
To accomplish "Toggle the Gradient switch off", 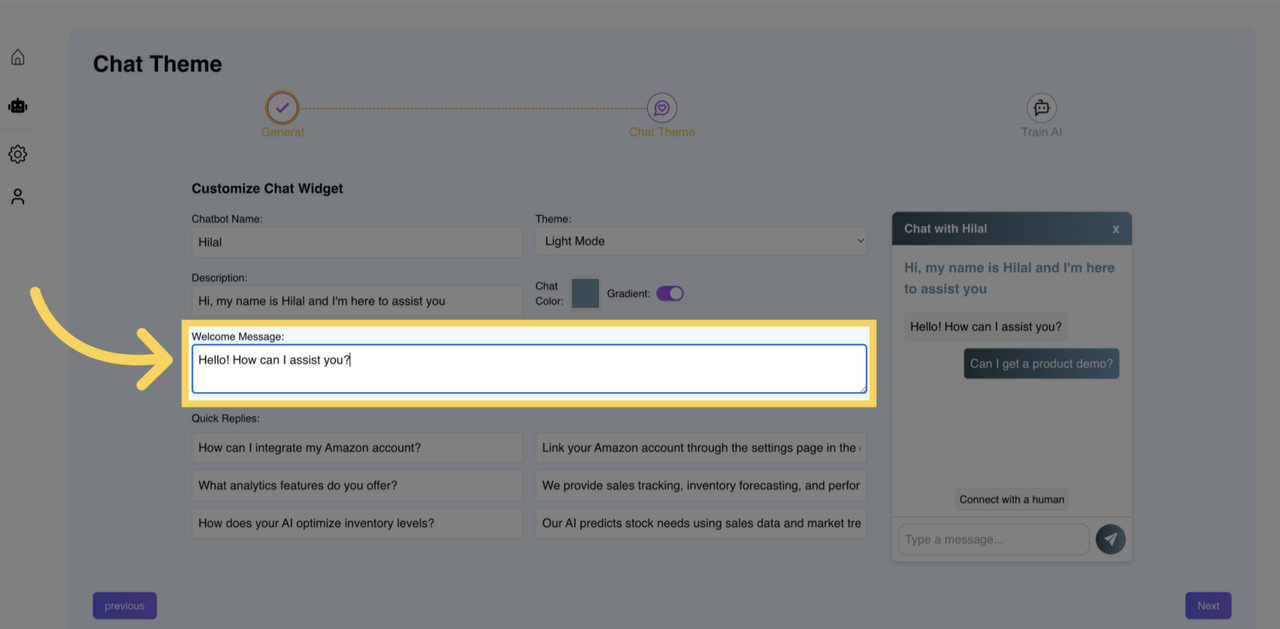I will (670, 294).
